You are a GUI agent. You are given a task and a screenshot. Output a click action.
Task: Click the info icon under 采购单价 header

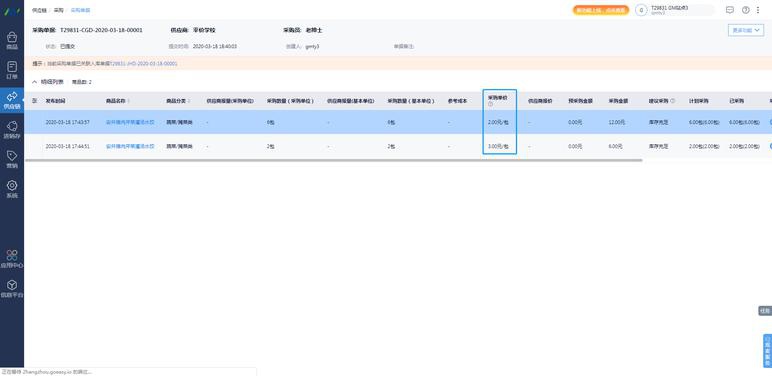coord(490,104)
